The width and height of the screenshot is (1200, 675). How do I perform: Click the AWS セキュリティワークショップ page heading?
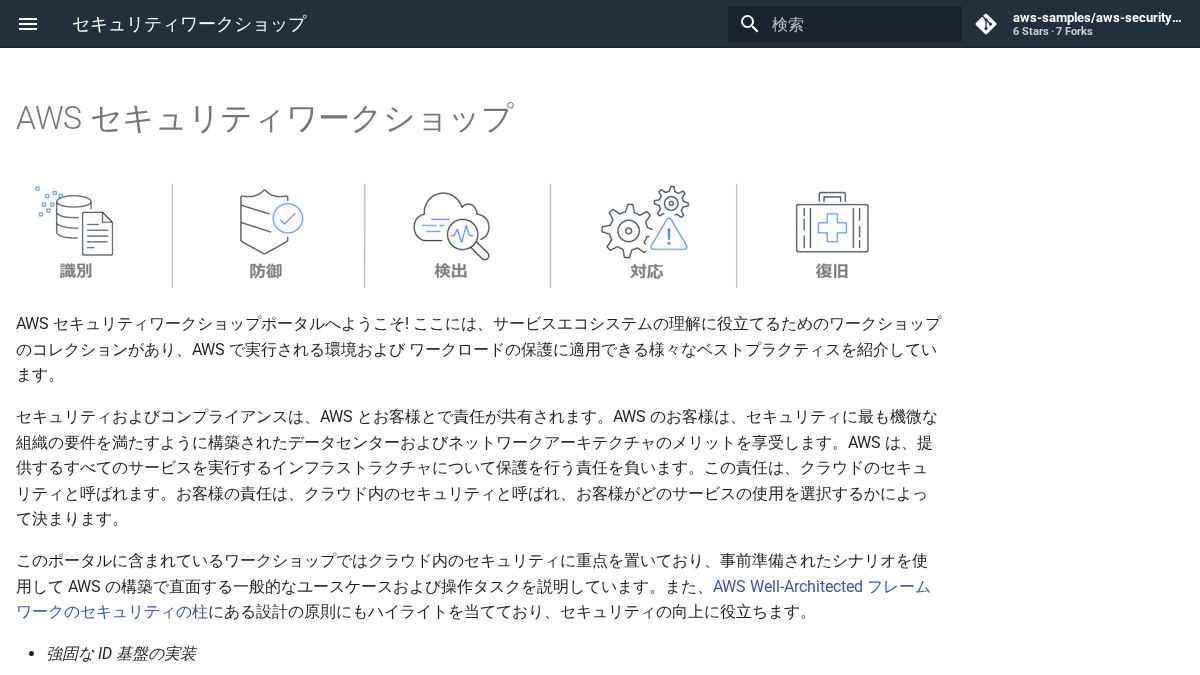coord(265,118)
